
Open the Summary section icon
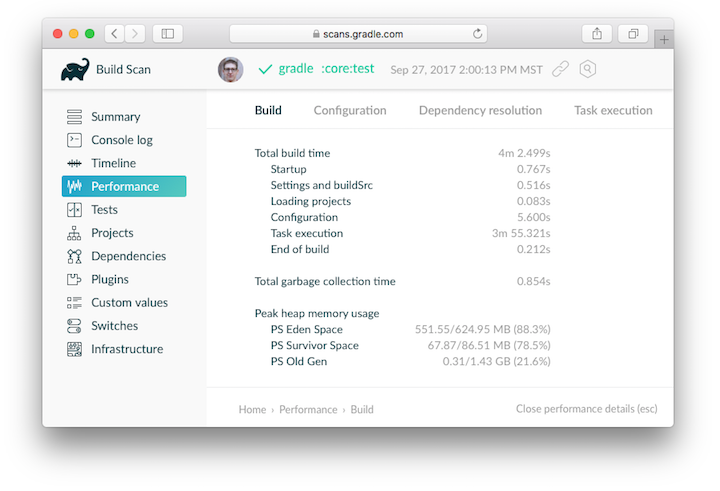click(x=74, y=117)
